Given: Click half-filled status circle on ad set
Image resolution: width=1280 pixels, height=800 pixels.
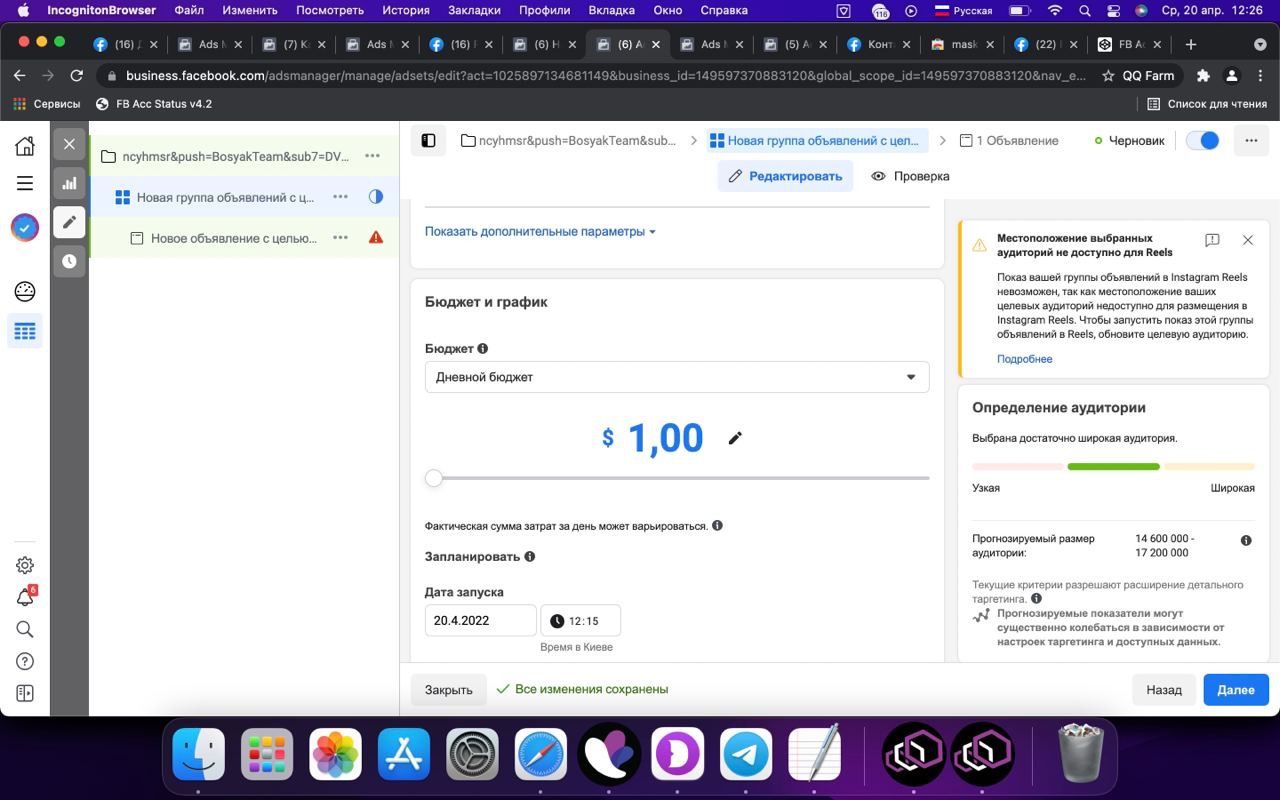Looking at the screenshot, I should coord(376,197).
